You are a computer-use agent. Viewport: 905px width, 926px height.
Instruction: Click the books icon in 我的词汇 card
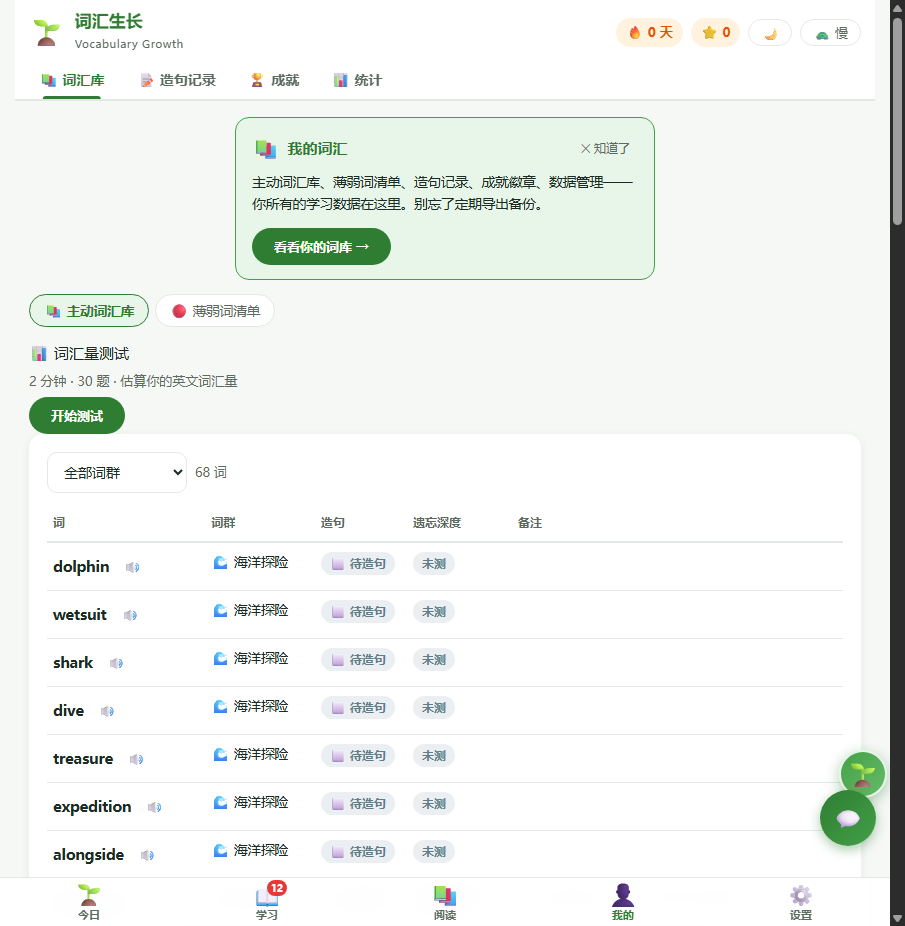click(x=265, y=149)
